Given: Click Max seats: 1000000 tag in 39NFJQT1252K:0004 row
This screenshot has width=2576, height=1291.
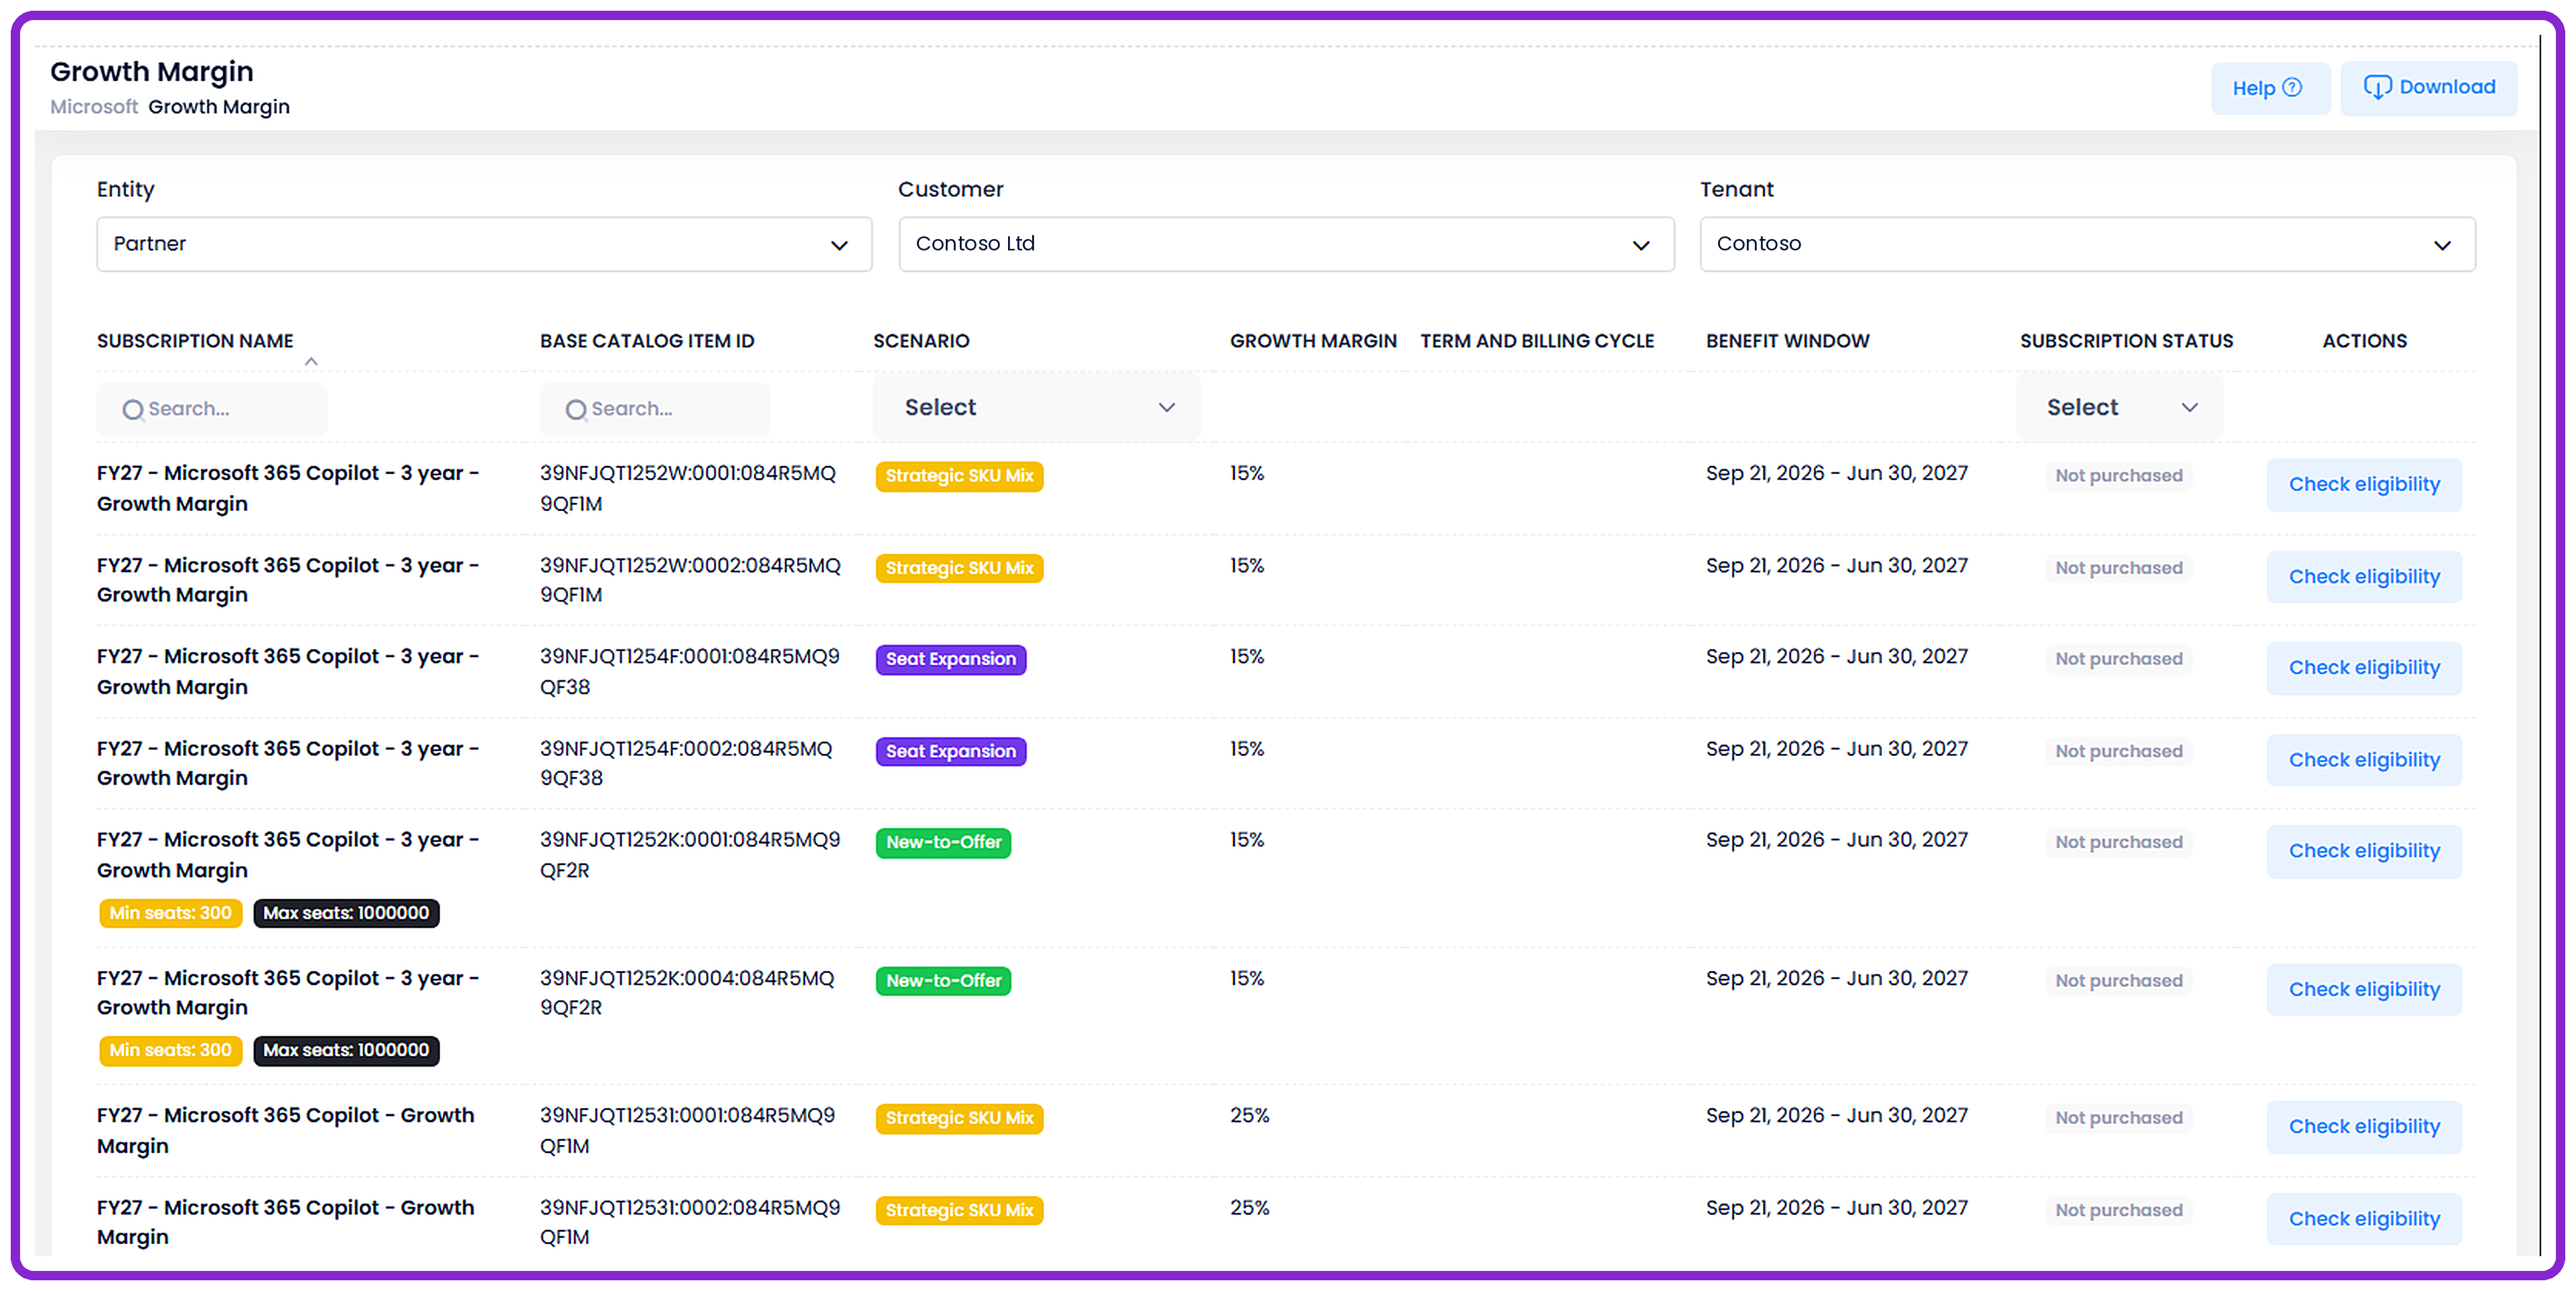Looking at the screenshot, I should point(346,1051).
